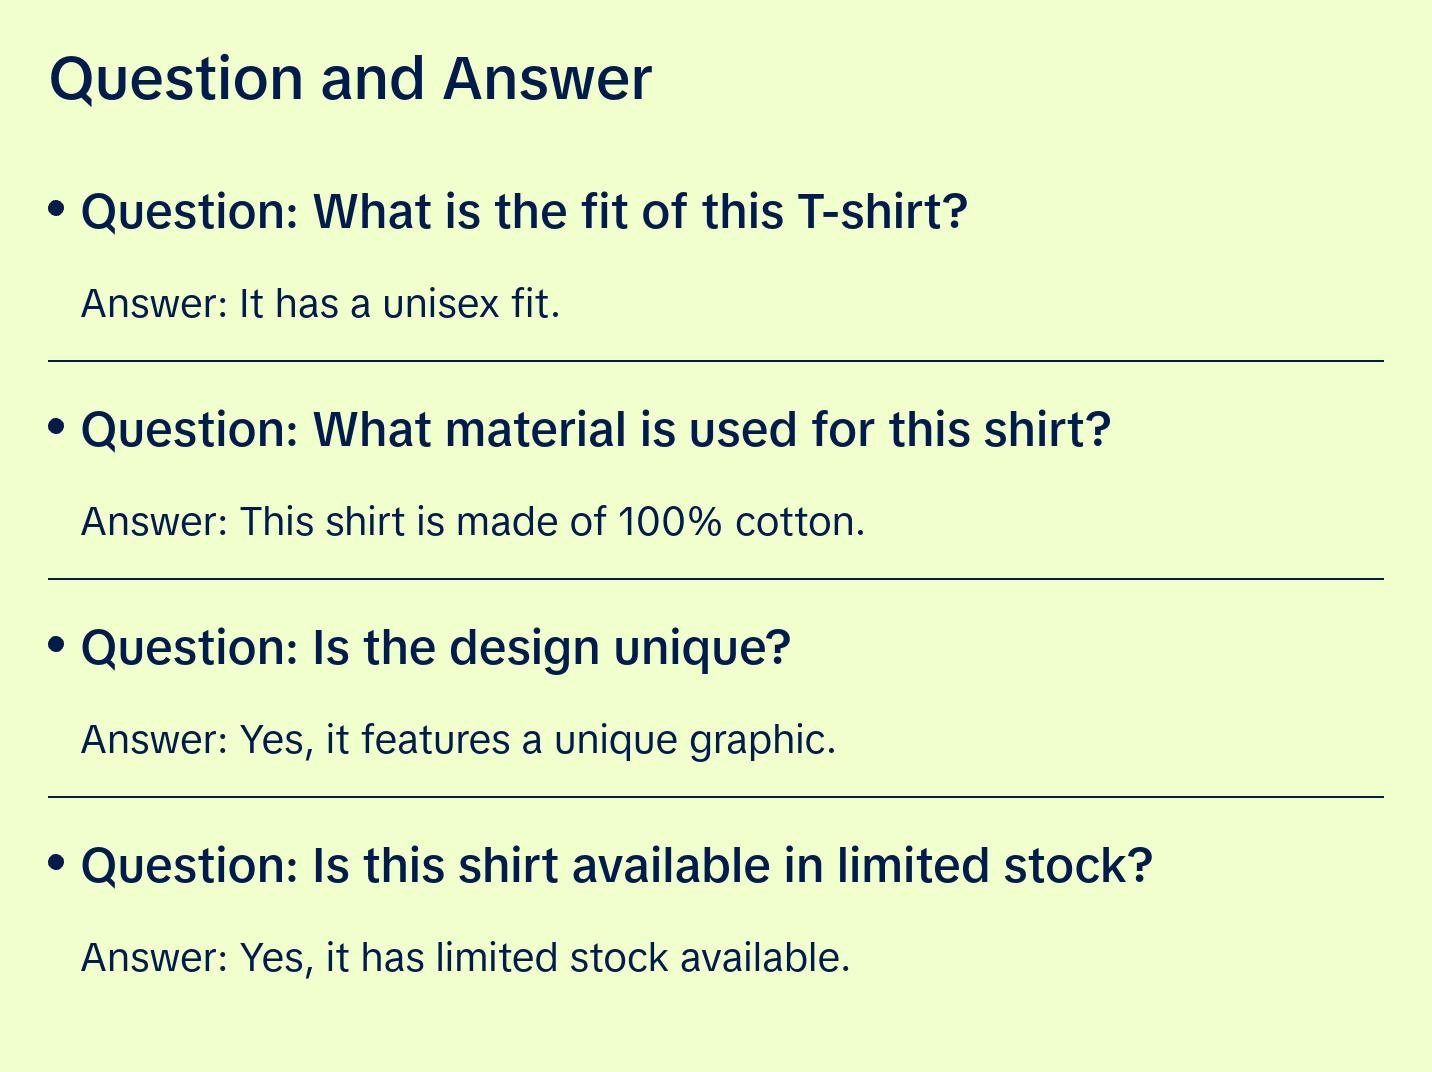Click the divider below the unisex fit answer
Viewport: 1432px width, 1072px height.
coord(716,361)
